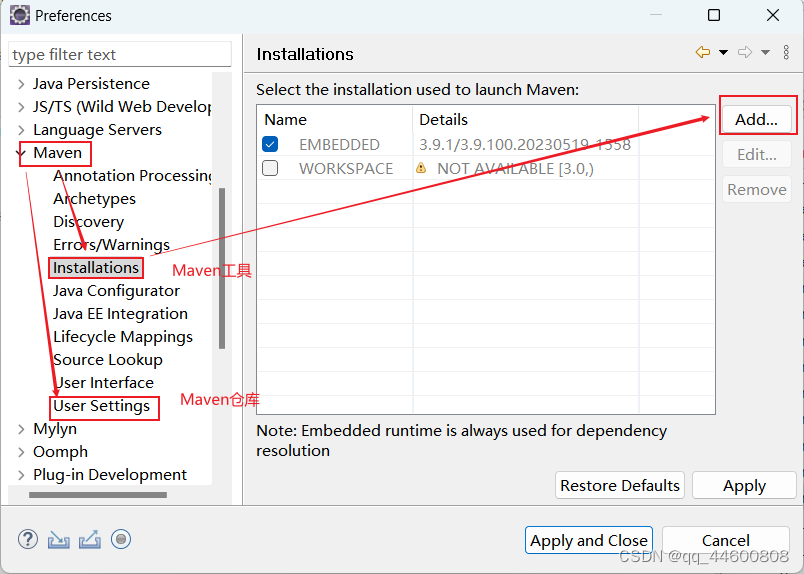Click Apply and Close button
This screenshot has height=574, width=804.
pyautogui.click(x=589, y=540)
